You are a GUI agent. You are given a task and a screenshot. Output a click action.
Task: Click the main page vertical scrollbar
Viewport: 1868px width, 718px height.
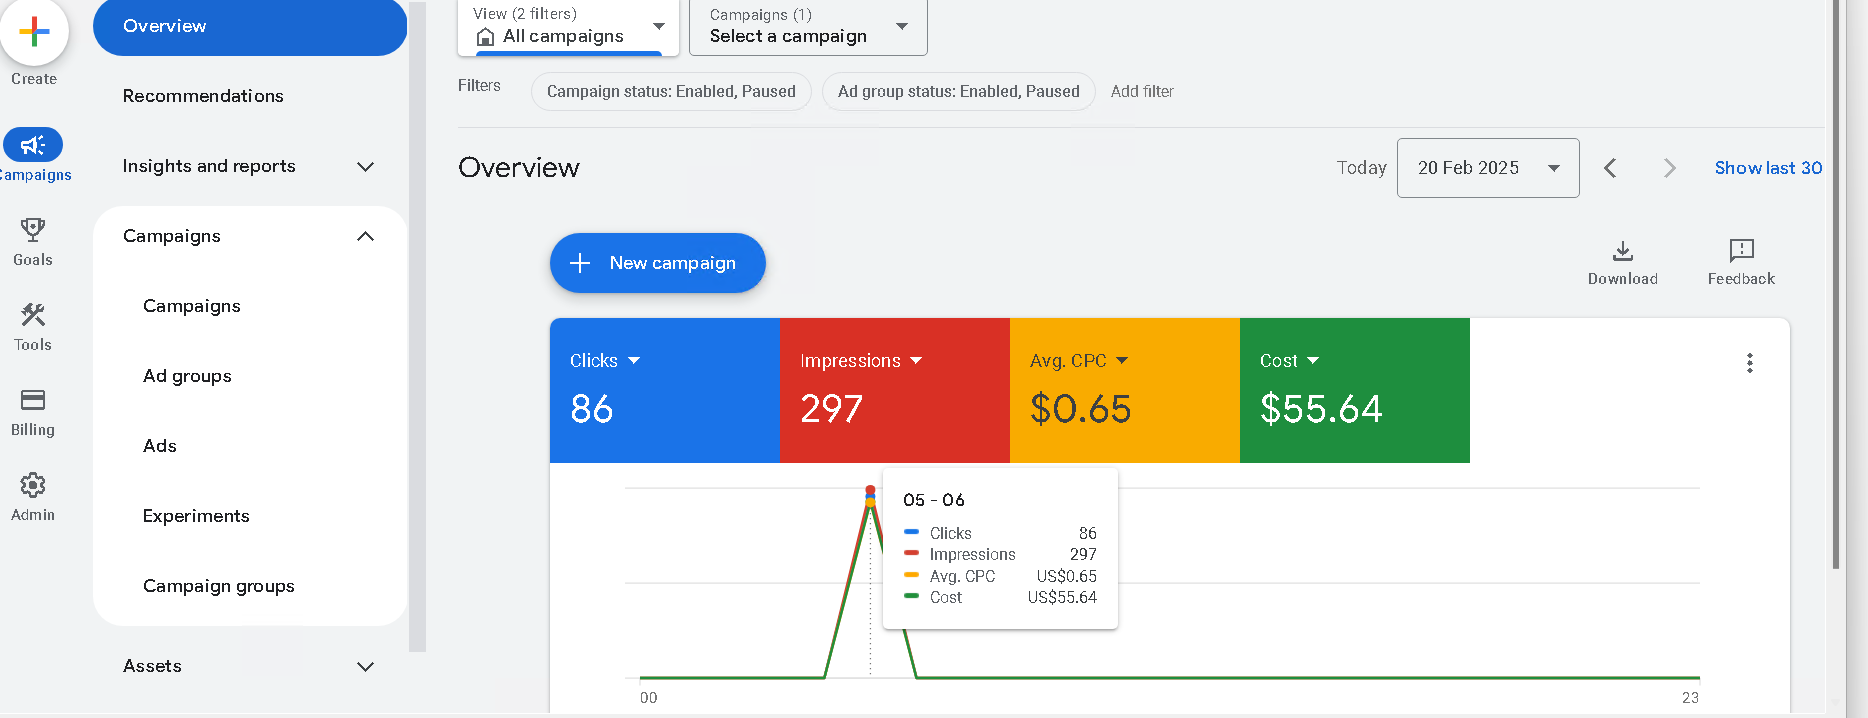tap(1836, 285)
